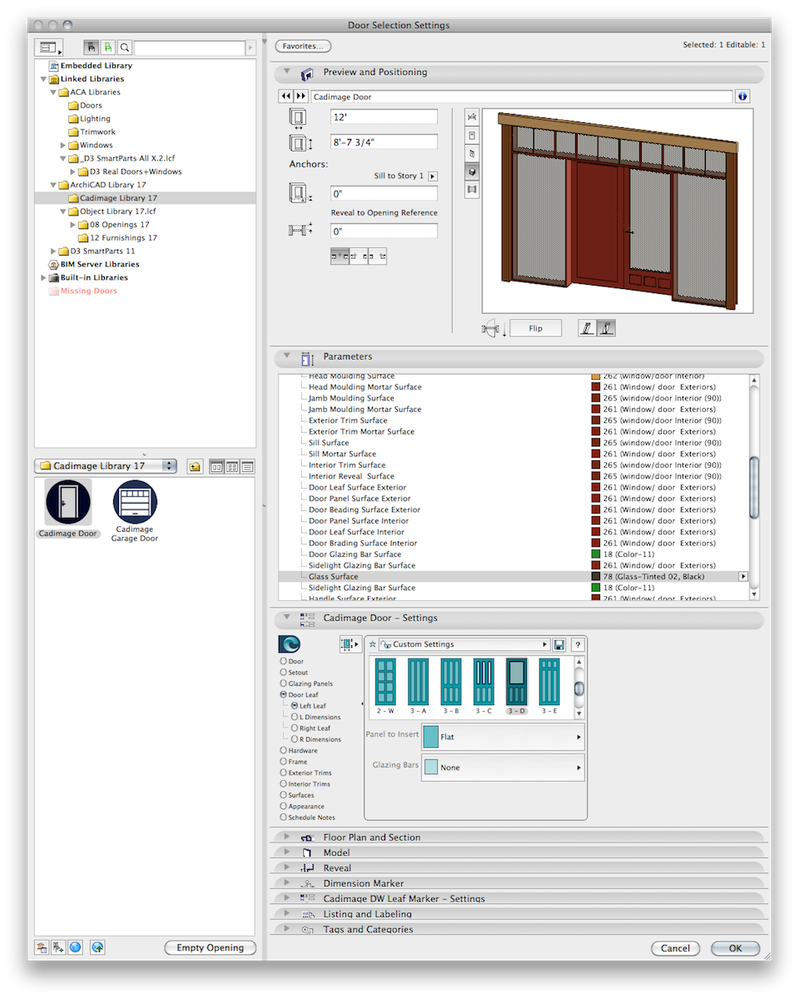Select the Surfaces radio option
The width and height of the screenshot is (799, 999).
pyautogui.click(x=283, y=795)
